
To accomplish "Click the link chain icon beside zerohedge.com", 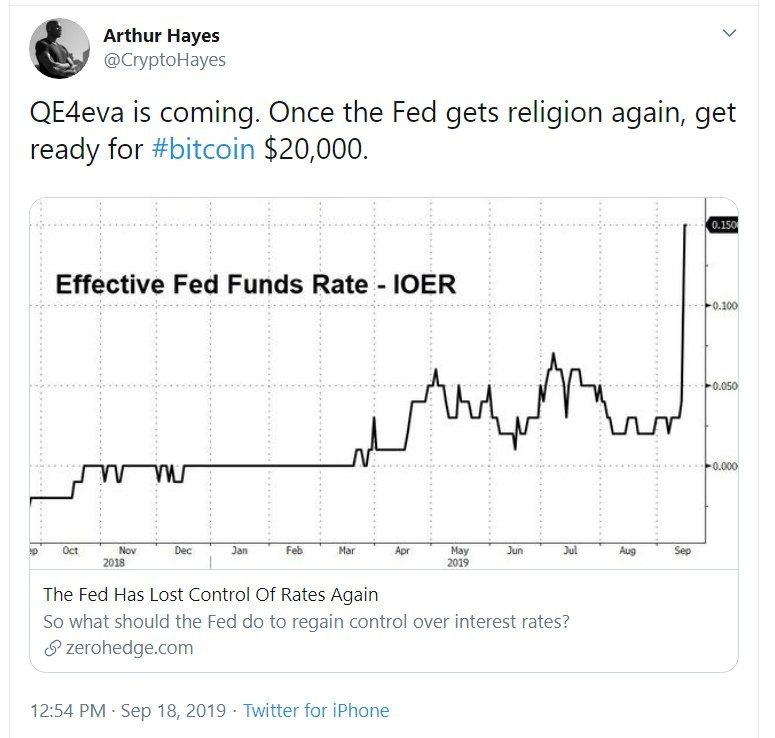I will pyautogui.click(x=52, y=648).
